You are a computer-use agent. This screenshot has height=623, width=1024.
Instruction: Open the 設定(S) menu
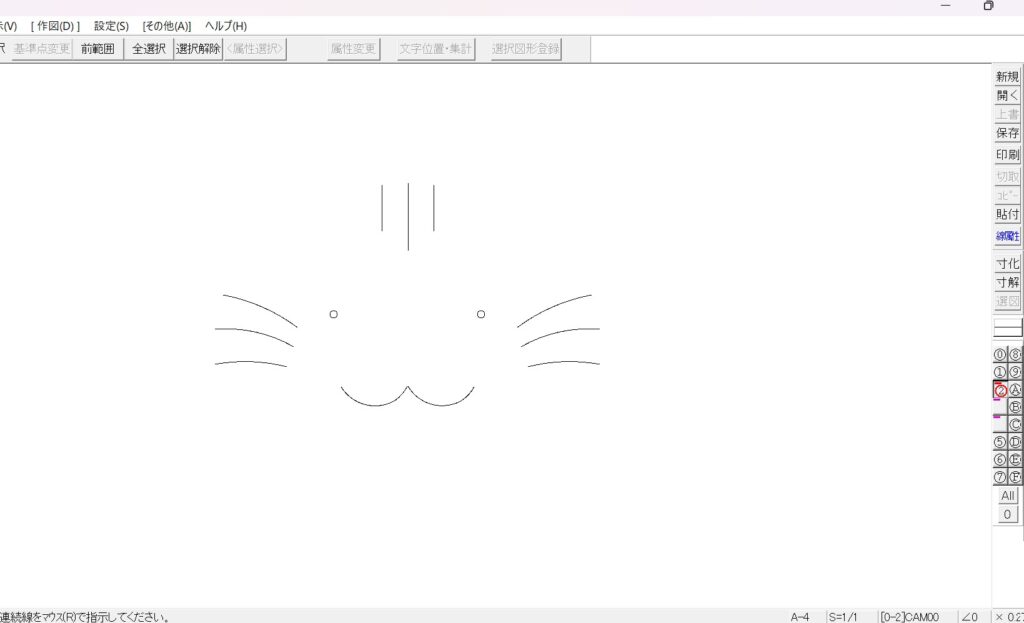pos(111,26)
